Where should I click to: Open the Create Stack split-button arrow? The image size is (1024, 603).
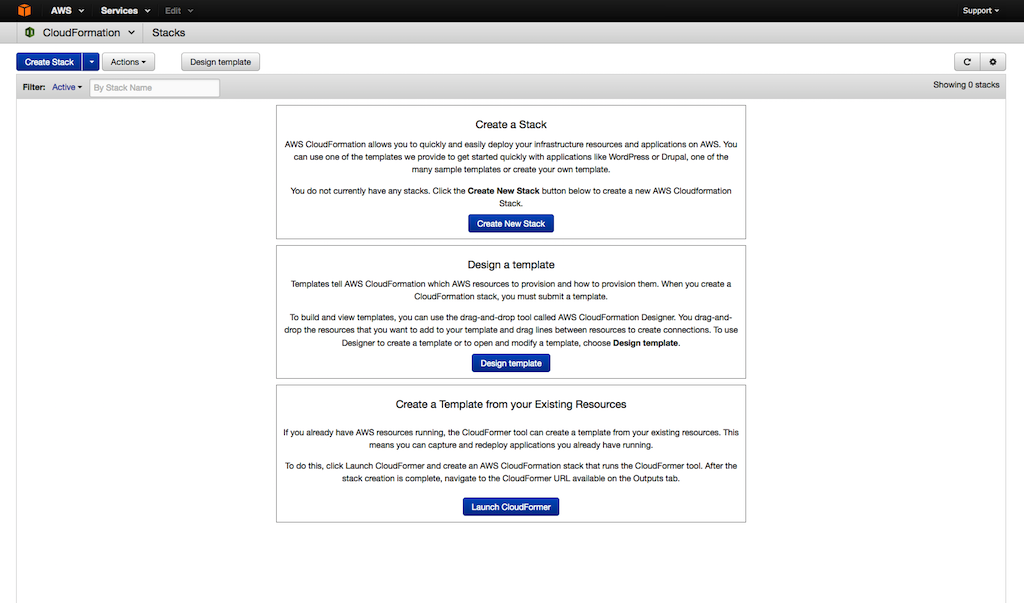tap(91, 62)
